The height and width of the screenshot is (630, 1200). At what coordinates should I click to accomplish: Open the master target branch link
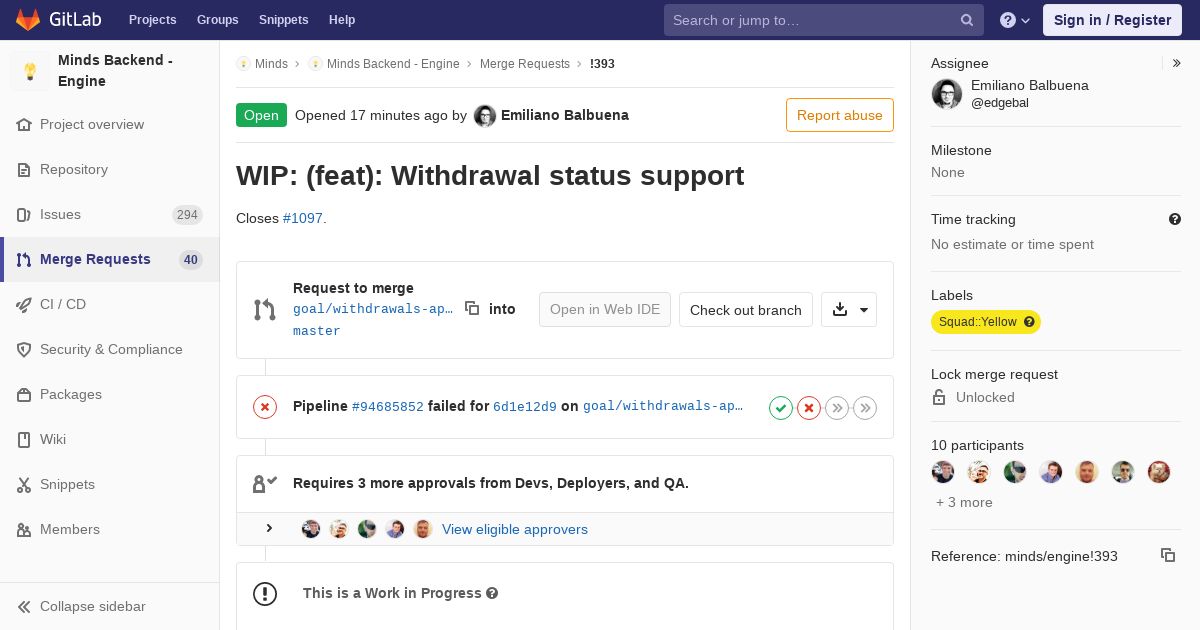[x=317, y=331]
